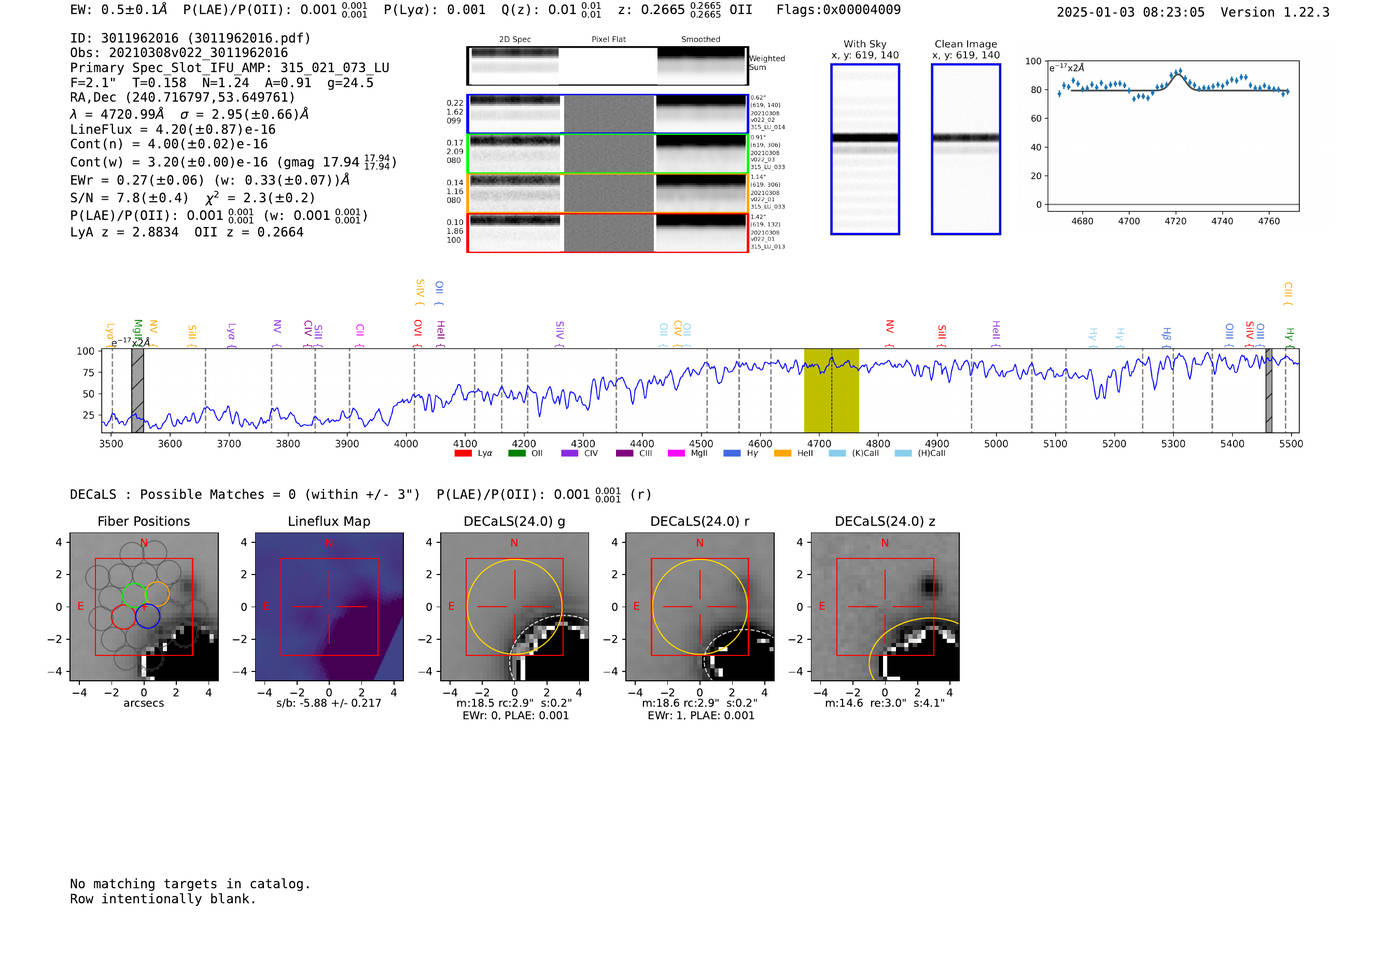Screen dimensions: 1400x953
Task: Click the hatched gray band near 3550 Å
Action: coord(138,390)
